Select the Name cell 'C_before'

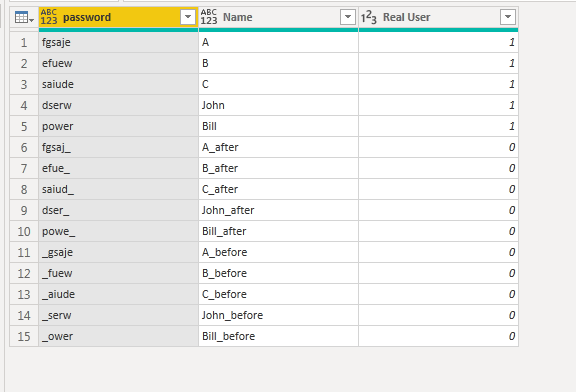[278, 294]
